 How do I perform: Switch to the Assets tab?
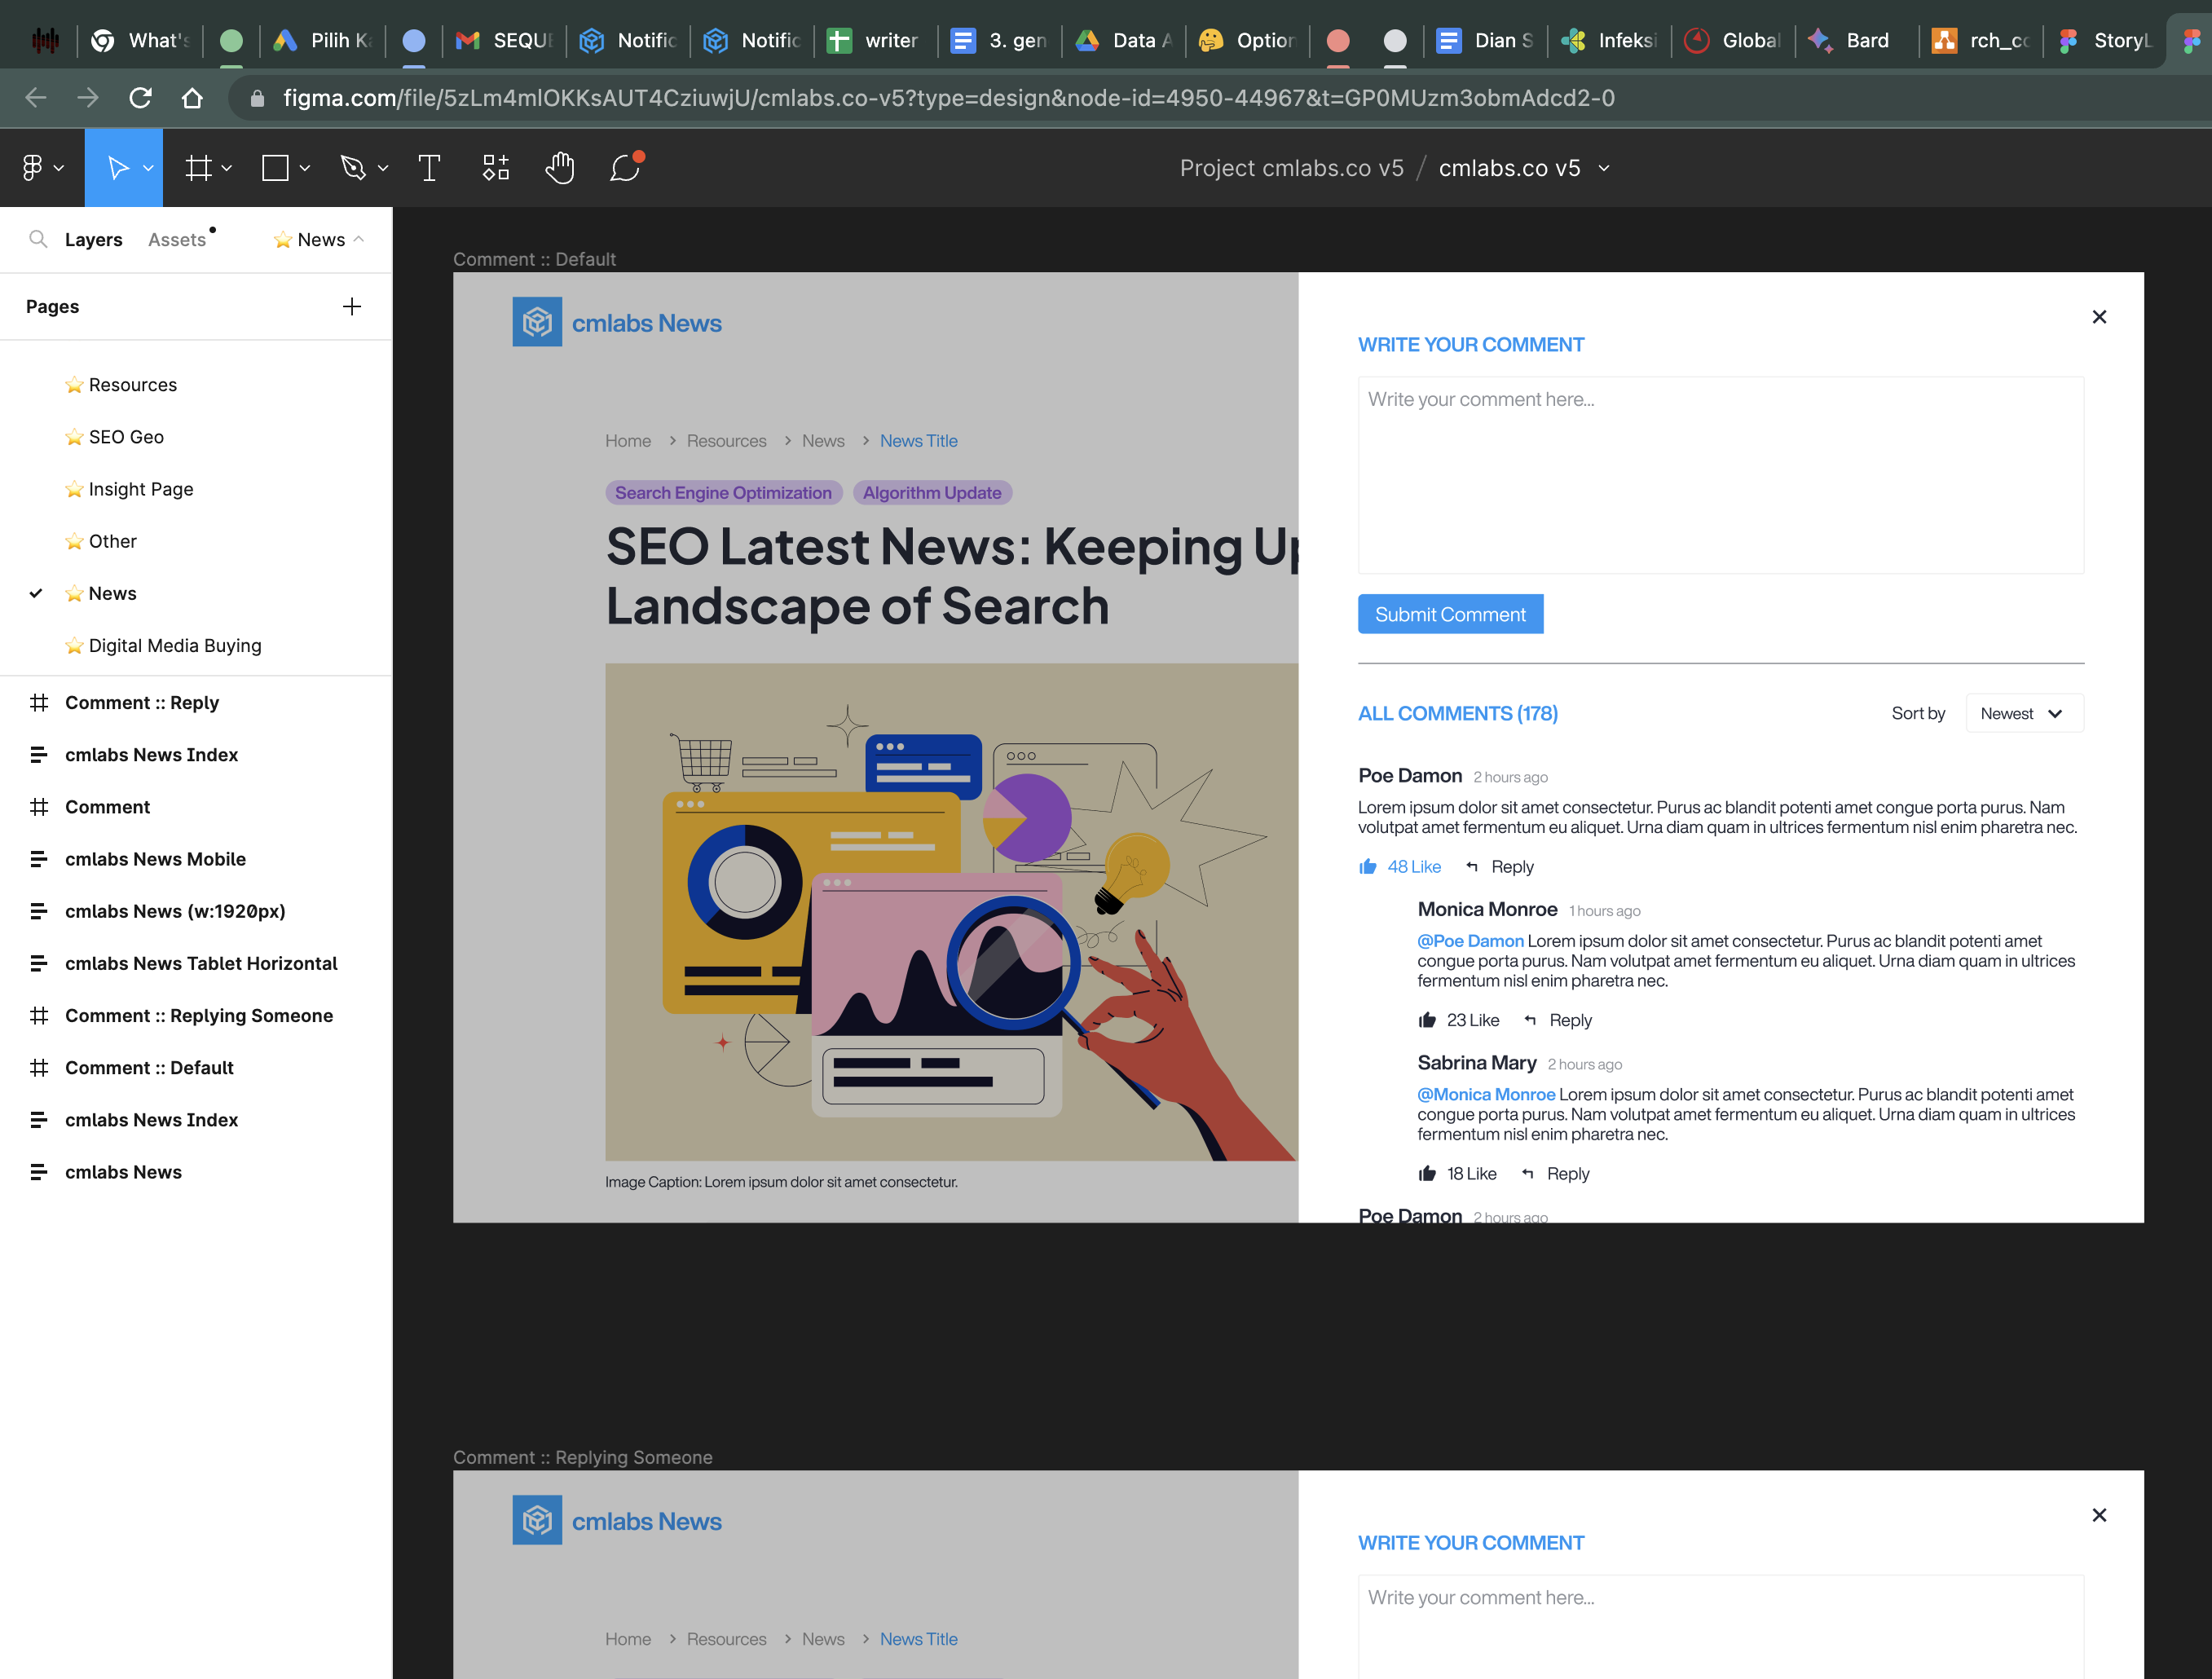(x=177, y=240)
